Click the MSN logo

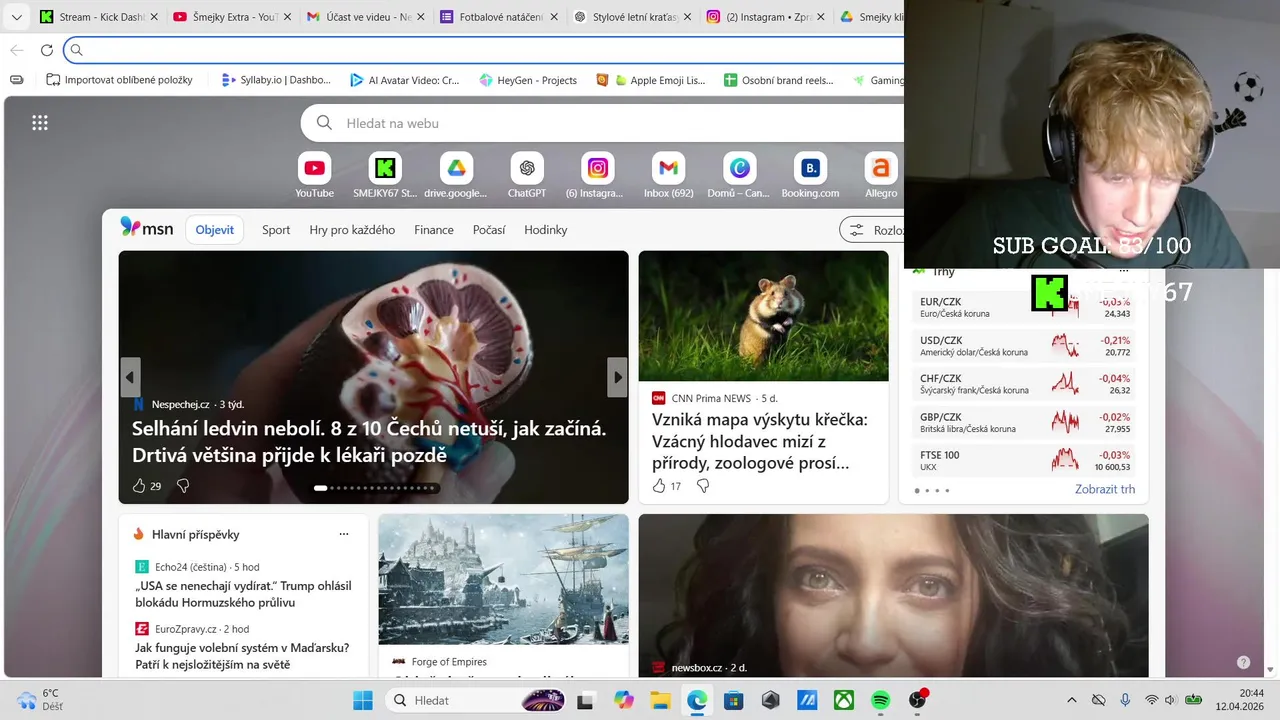tap(147, 229)
